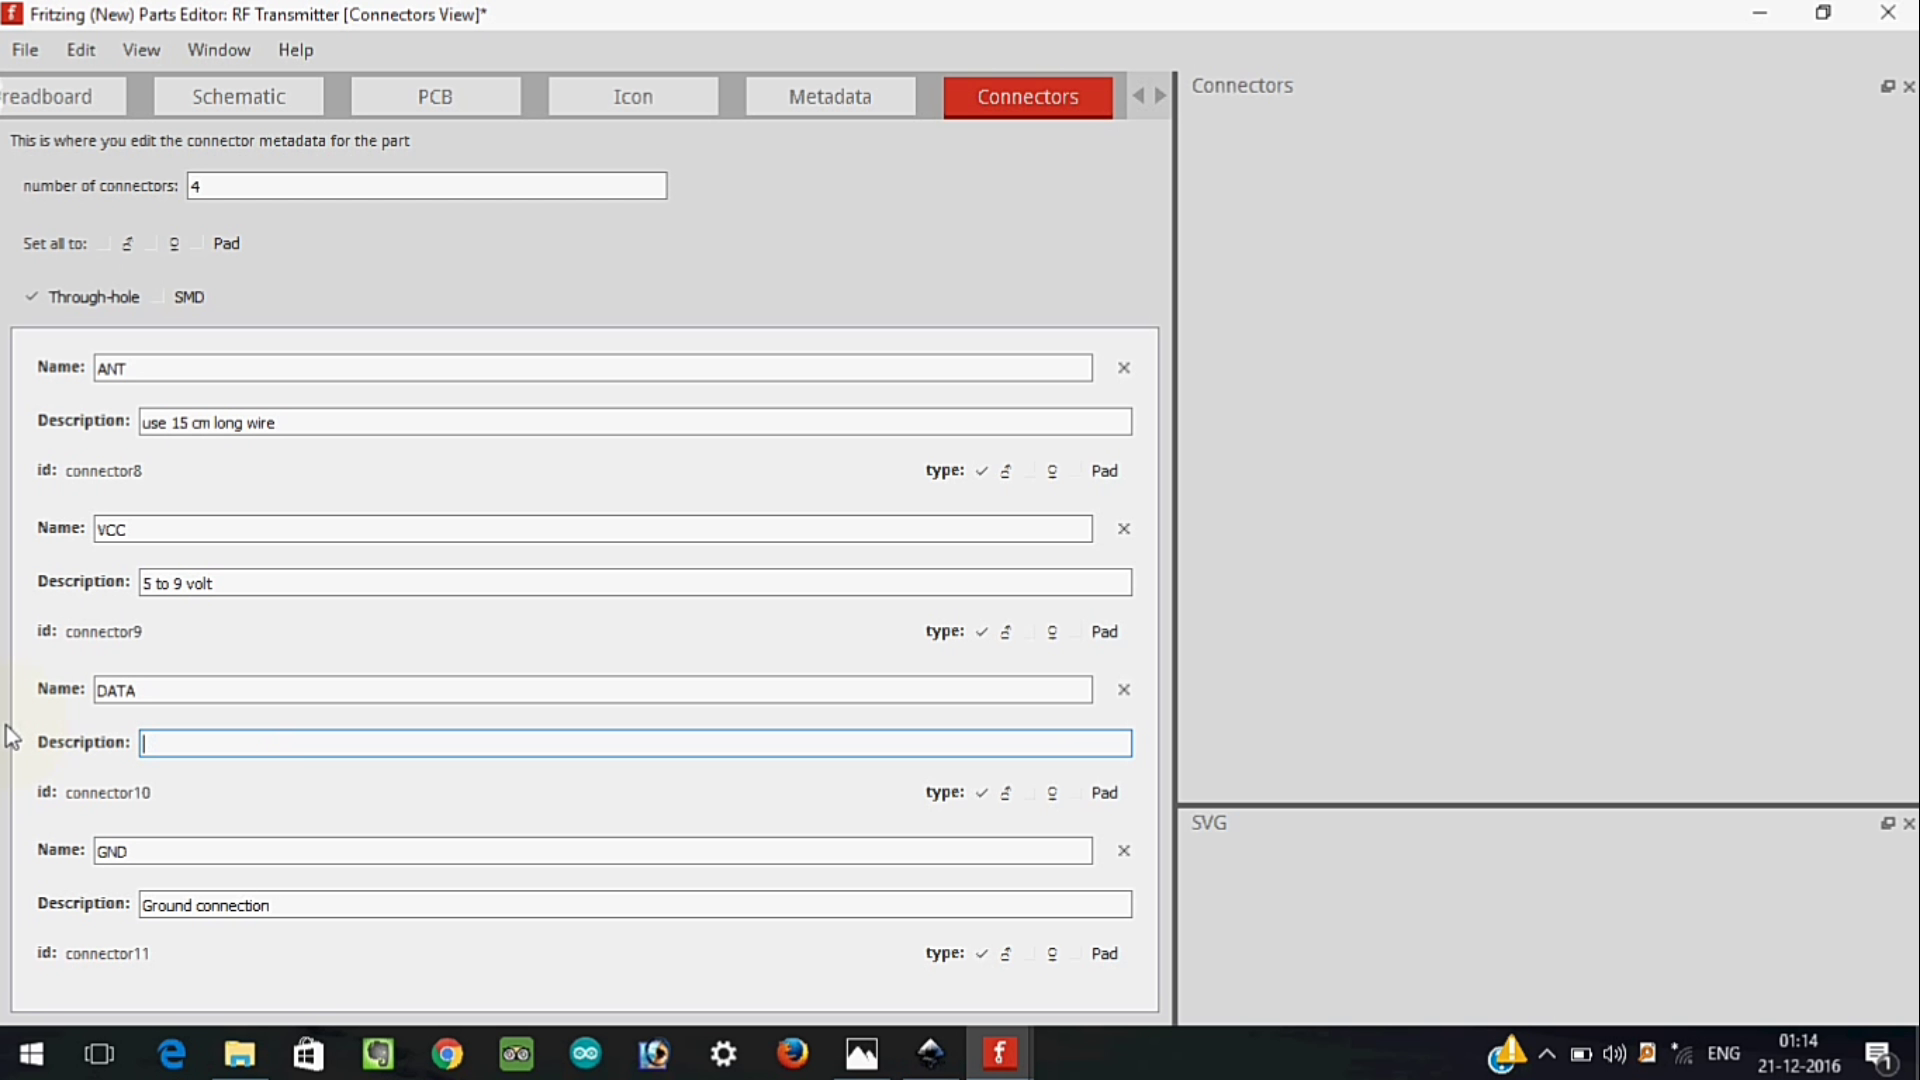This screenshot has height=1080, width=1920.
Task: Click the PCB view tab
Action: point(434,95)
